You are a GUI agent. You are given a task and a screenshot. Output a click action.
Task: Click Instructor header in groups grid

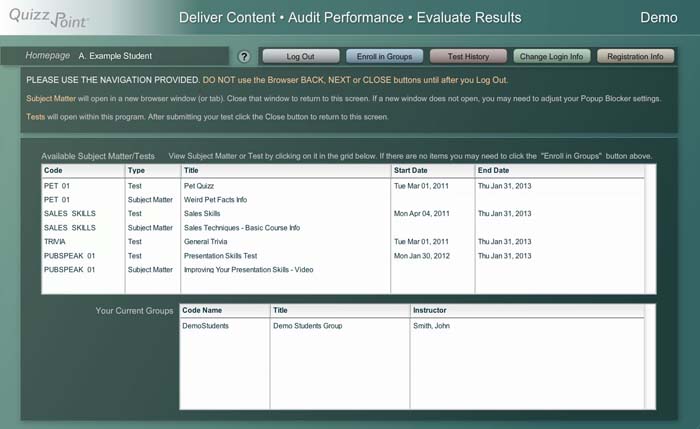click(527, 310)
